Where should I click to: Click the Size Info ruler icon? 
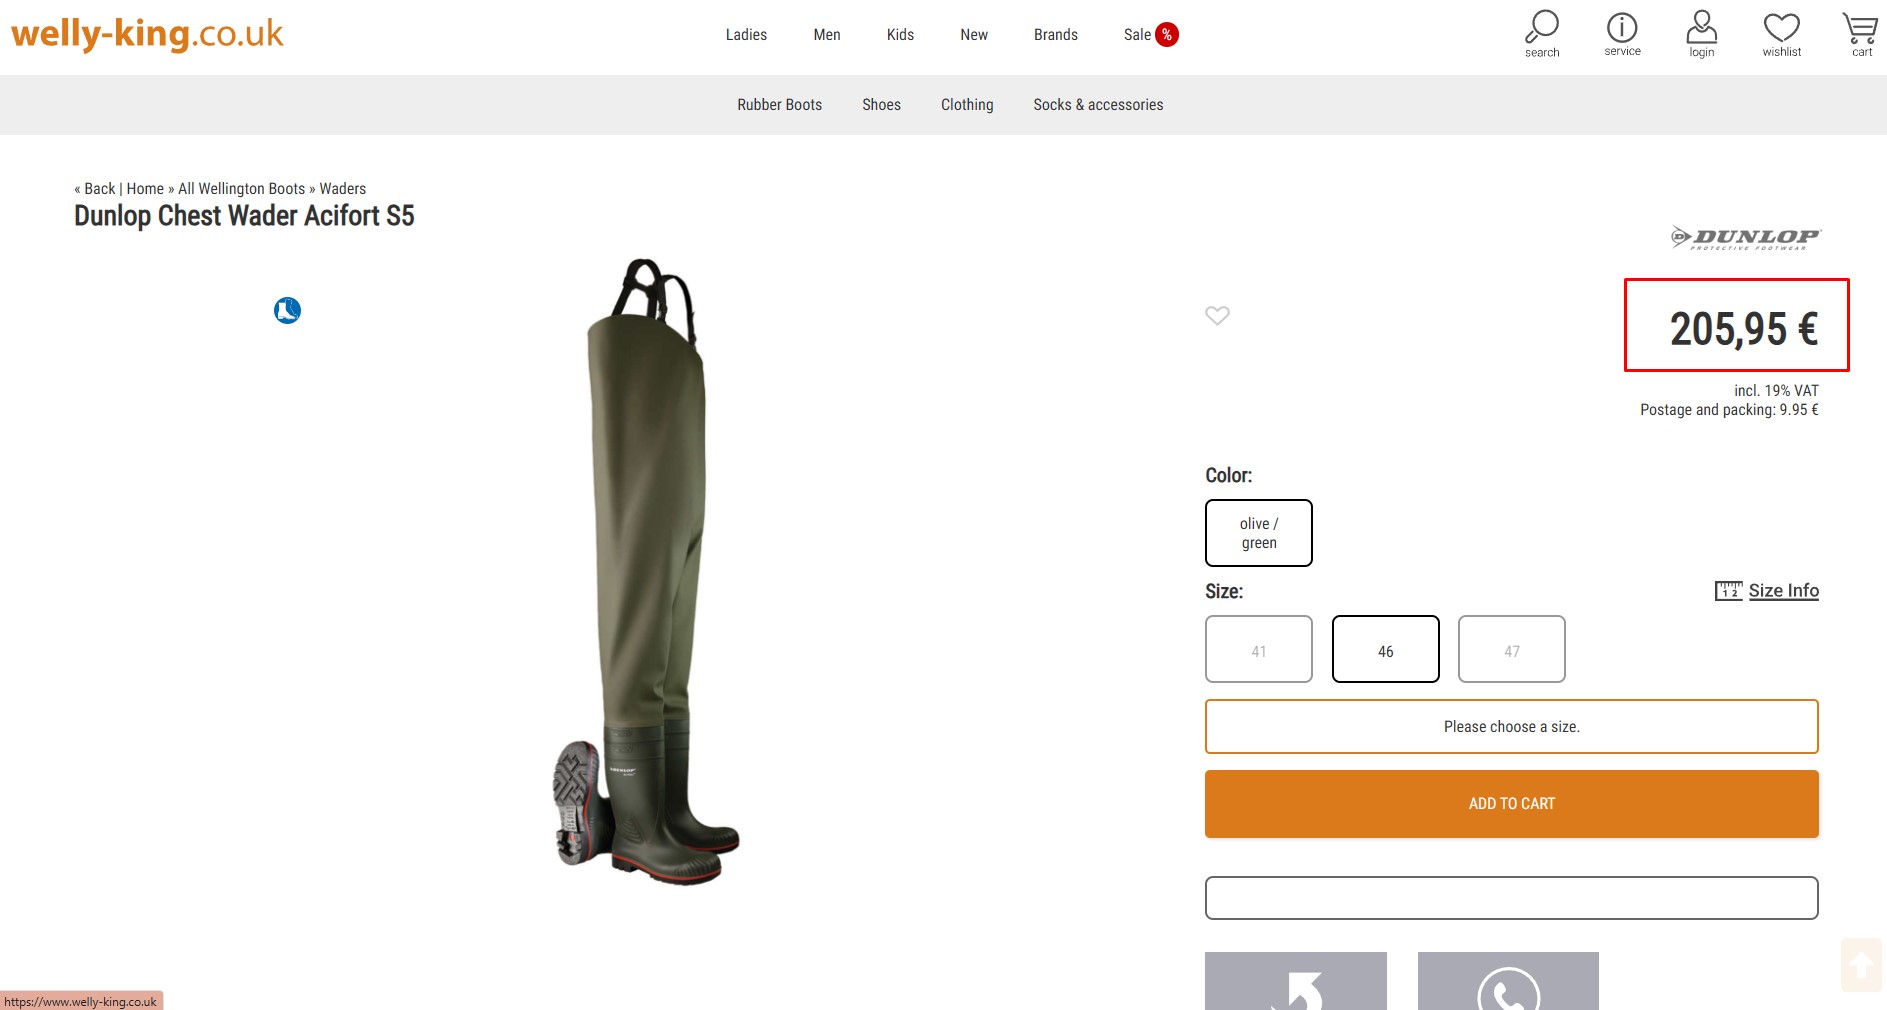[x=1728, y=590]
